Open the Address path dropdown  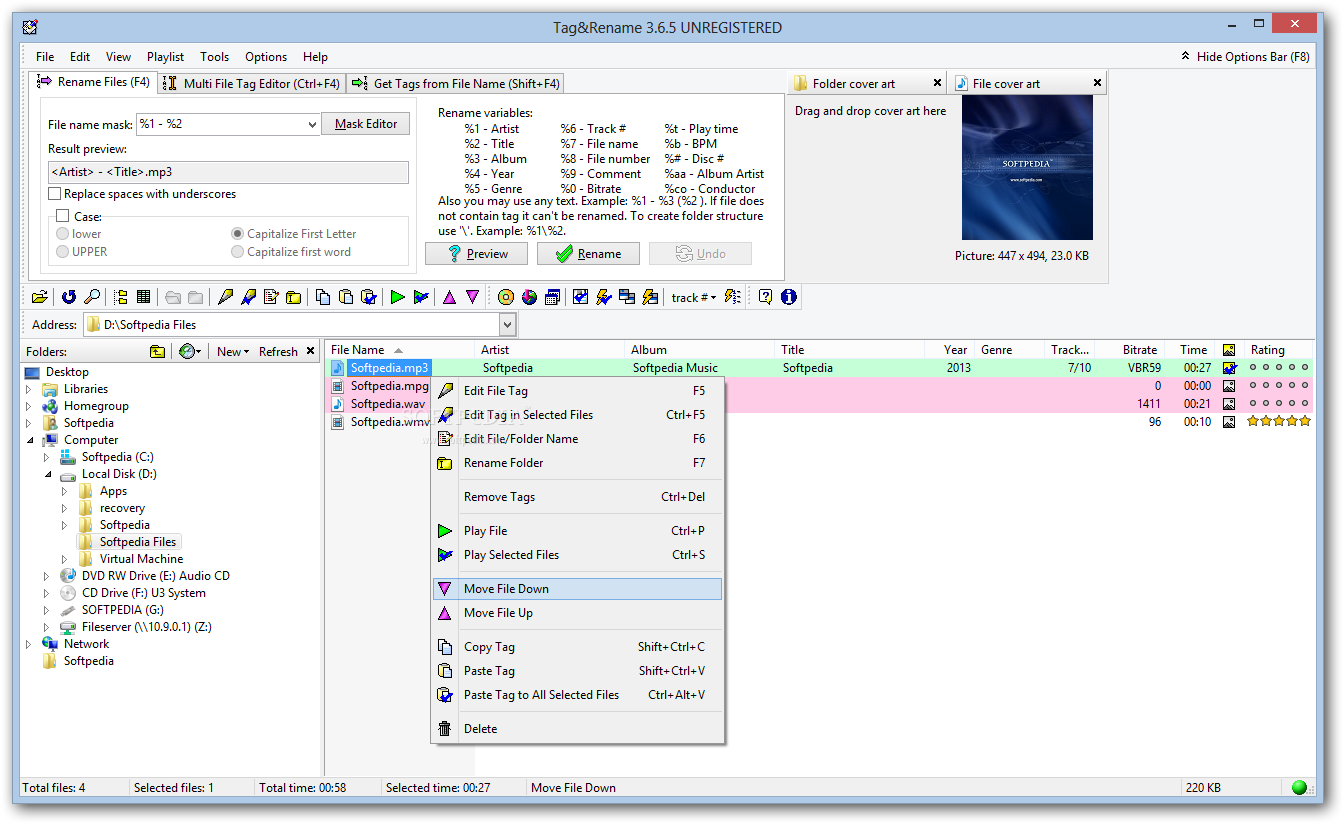coord(507,325)
